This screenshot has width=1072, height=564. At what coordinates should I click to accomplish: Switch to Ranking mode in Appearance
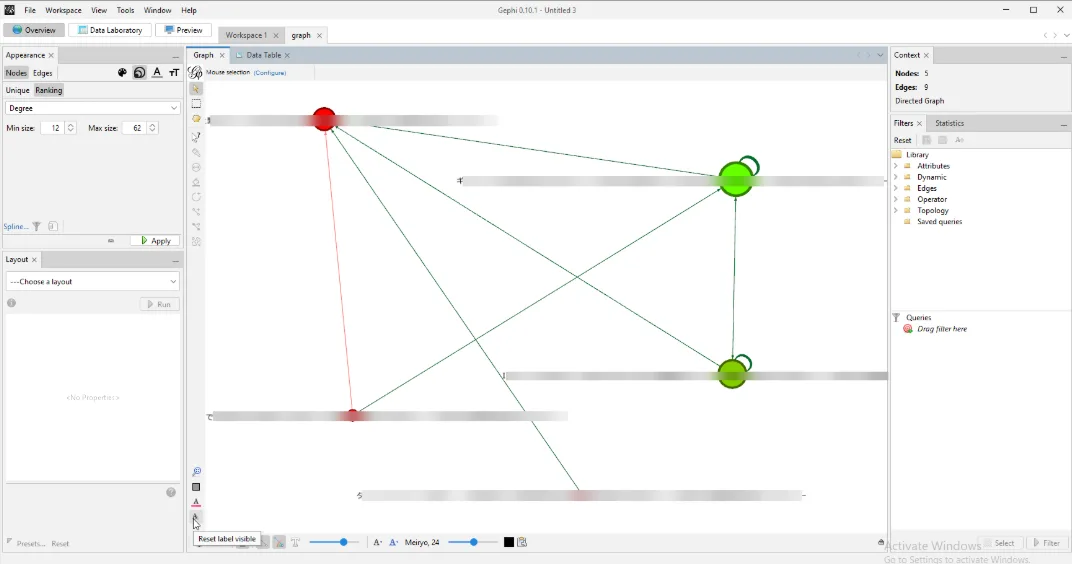coord(49,90)
